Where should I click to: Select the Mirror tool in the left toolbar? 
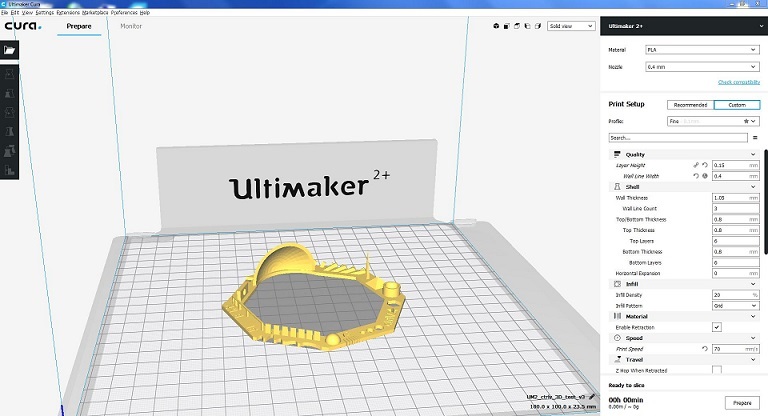[x=9, y=131]
